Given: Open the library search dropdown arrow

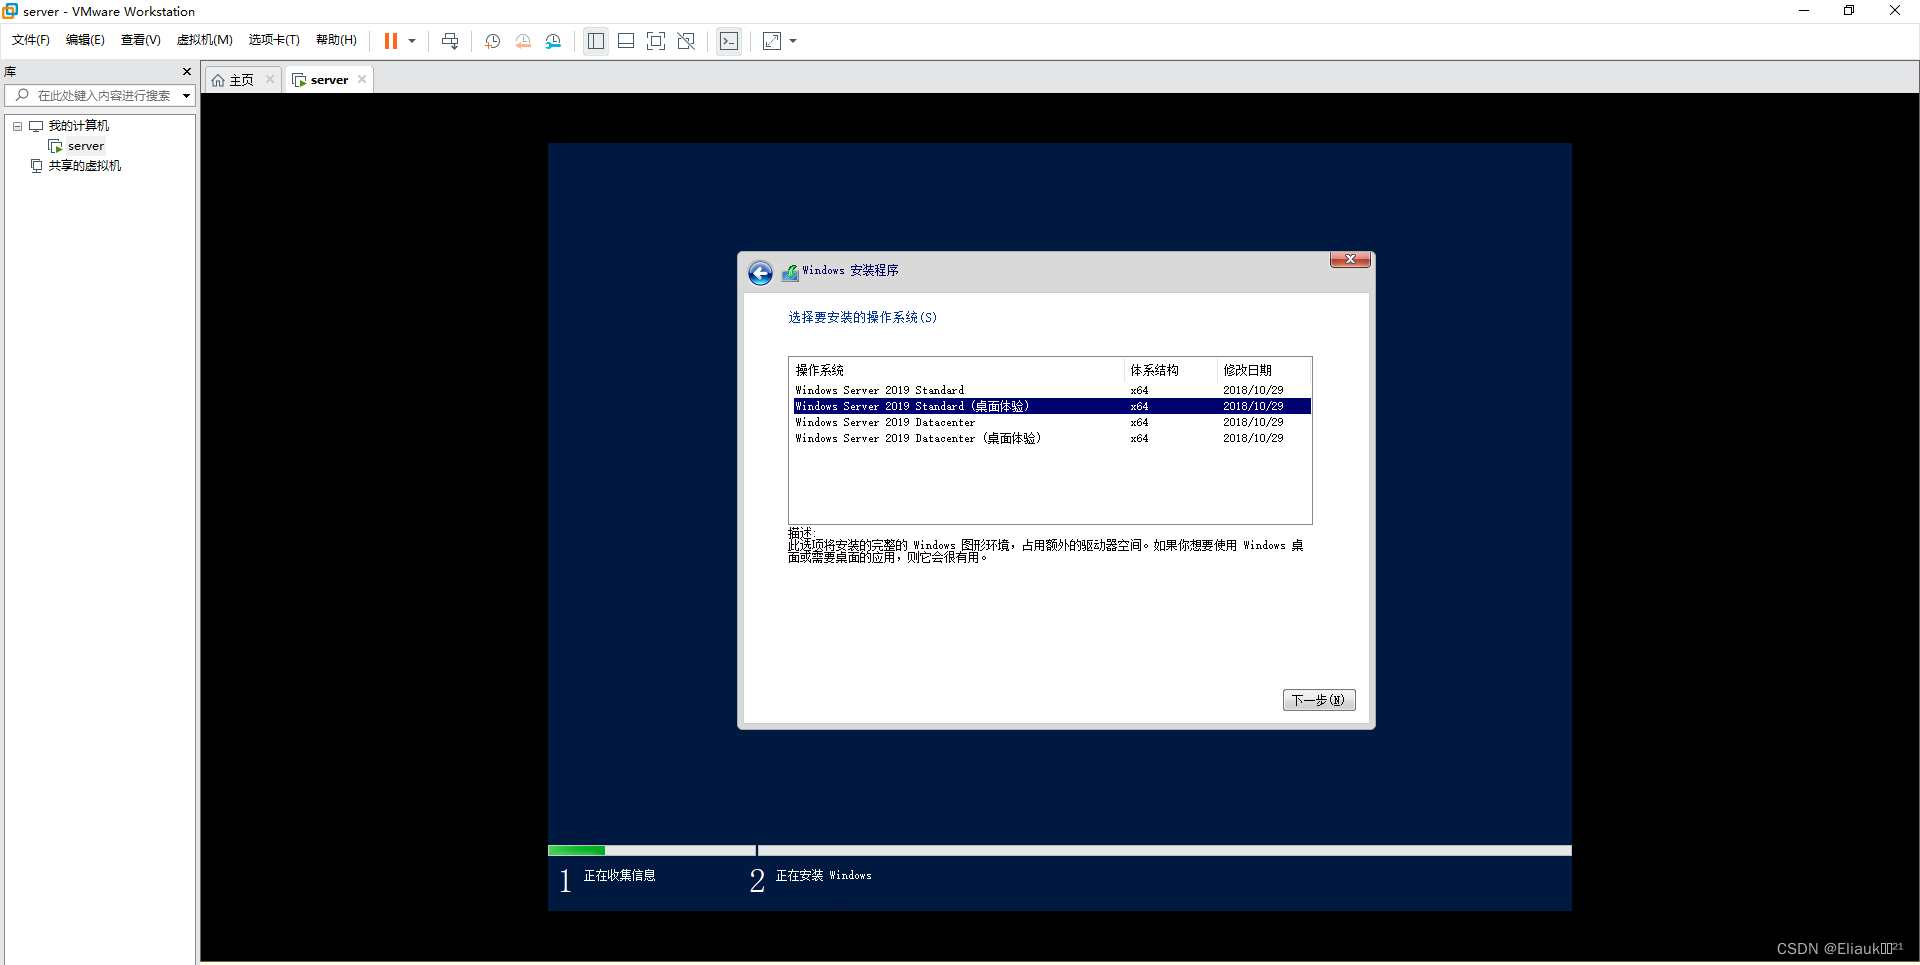Looking at the screenshot, I should click(x=186, y=96).
